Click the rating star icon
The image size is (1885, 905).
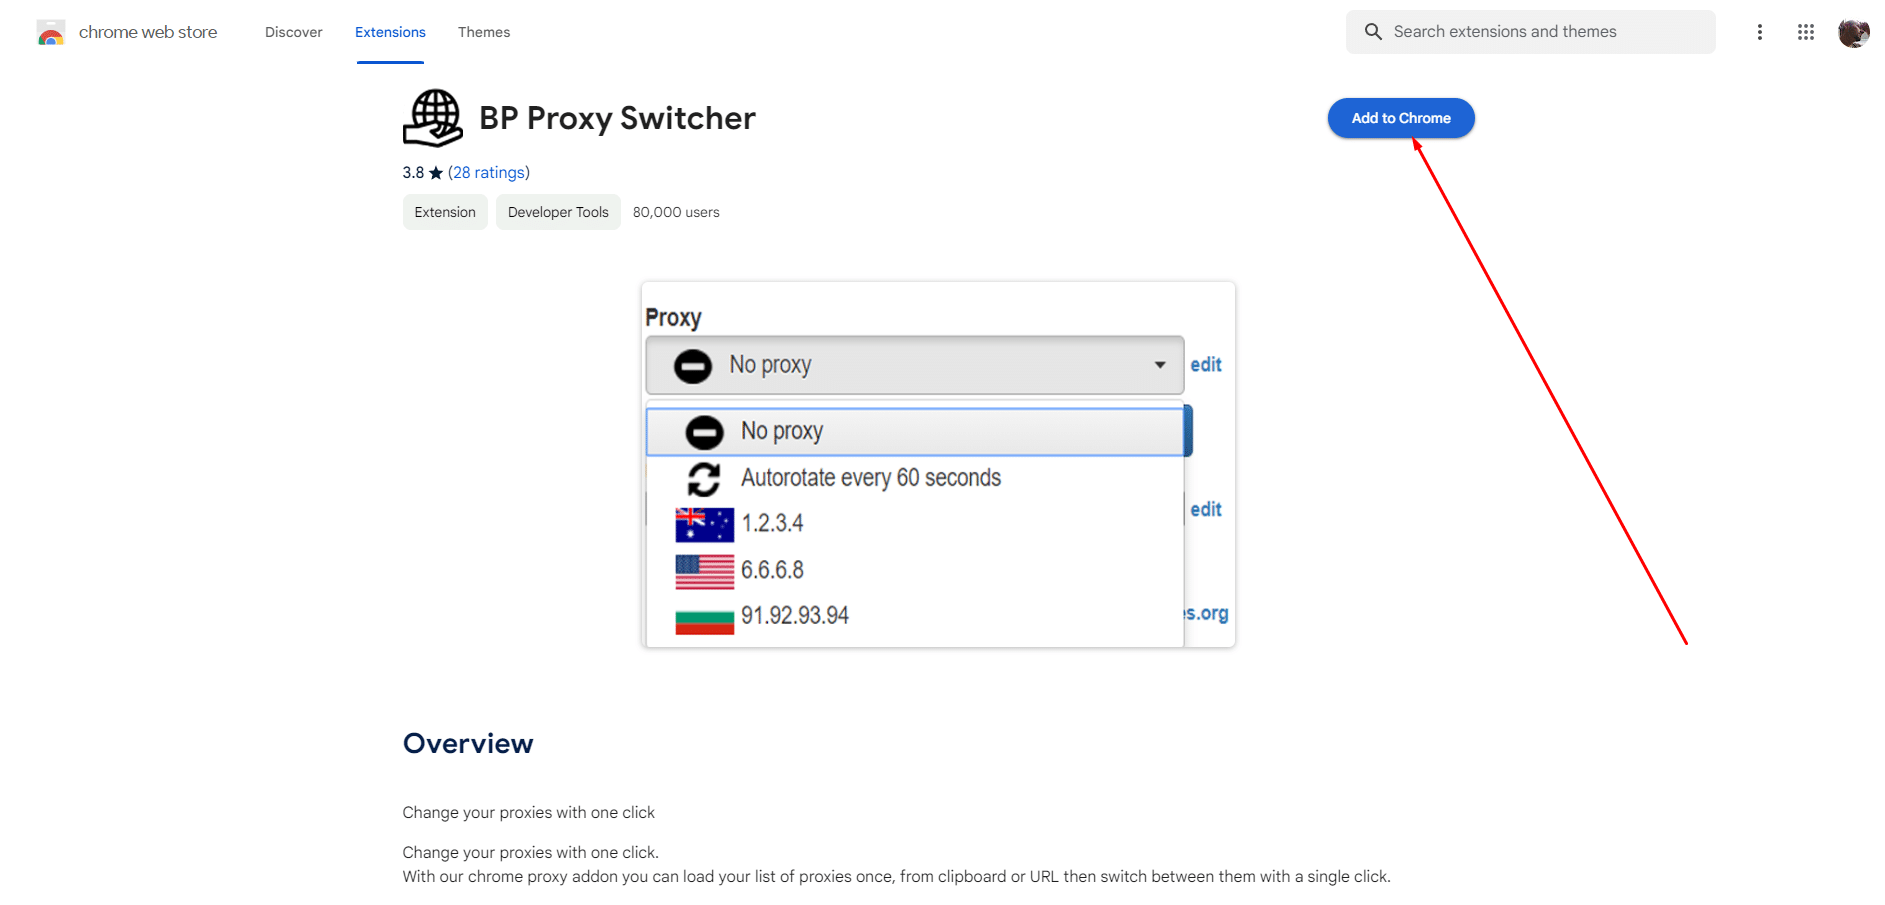pyautogui.click(x=436, y=173)
